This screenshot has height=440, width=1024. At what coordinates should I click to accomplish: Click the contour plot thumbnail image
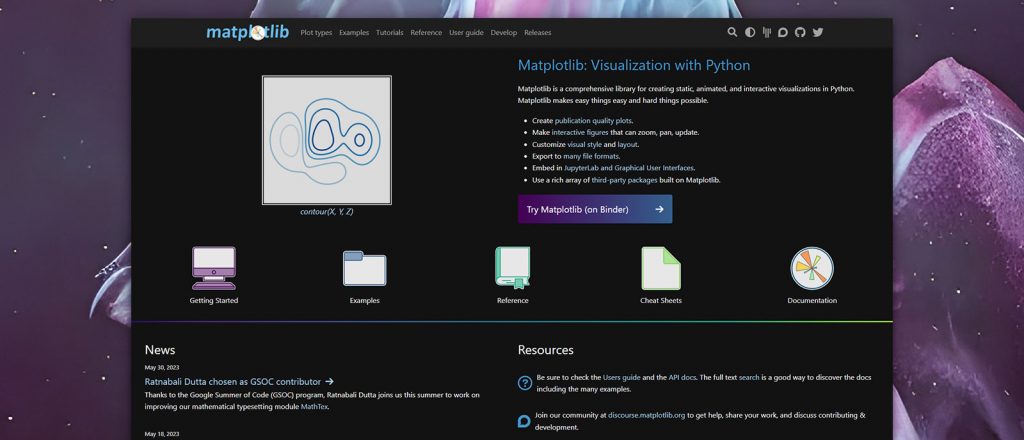tap(327, 140)
